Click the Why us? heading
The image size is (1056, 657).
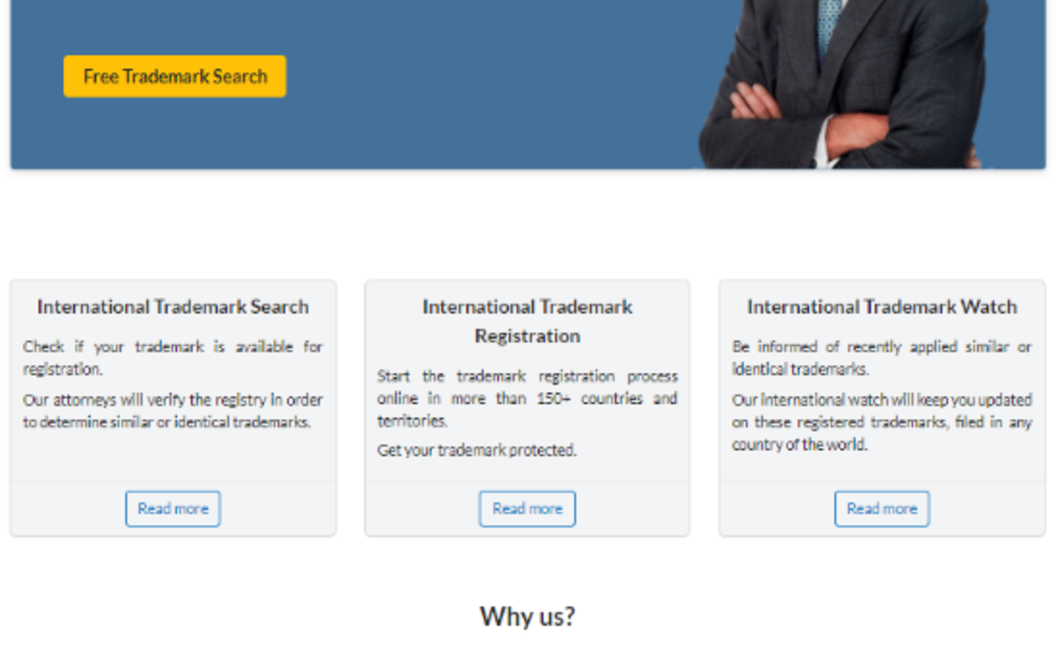pyautogui.click(x=527, y=617)
